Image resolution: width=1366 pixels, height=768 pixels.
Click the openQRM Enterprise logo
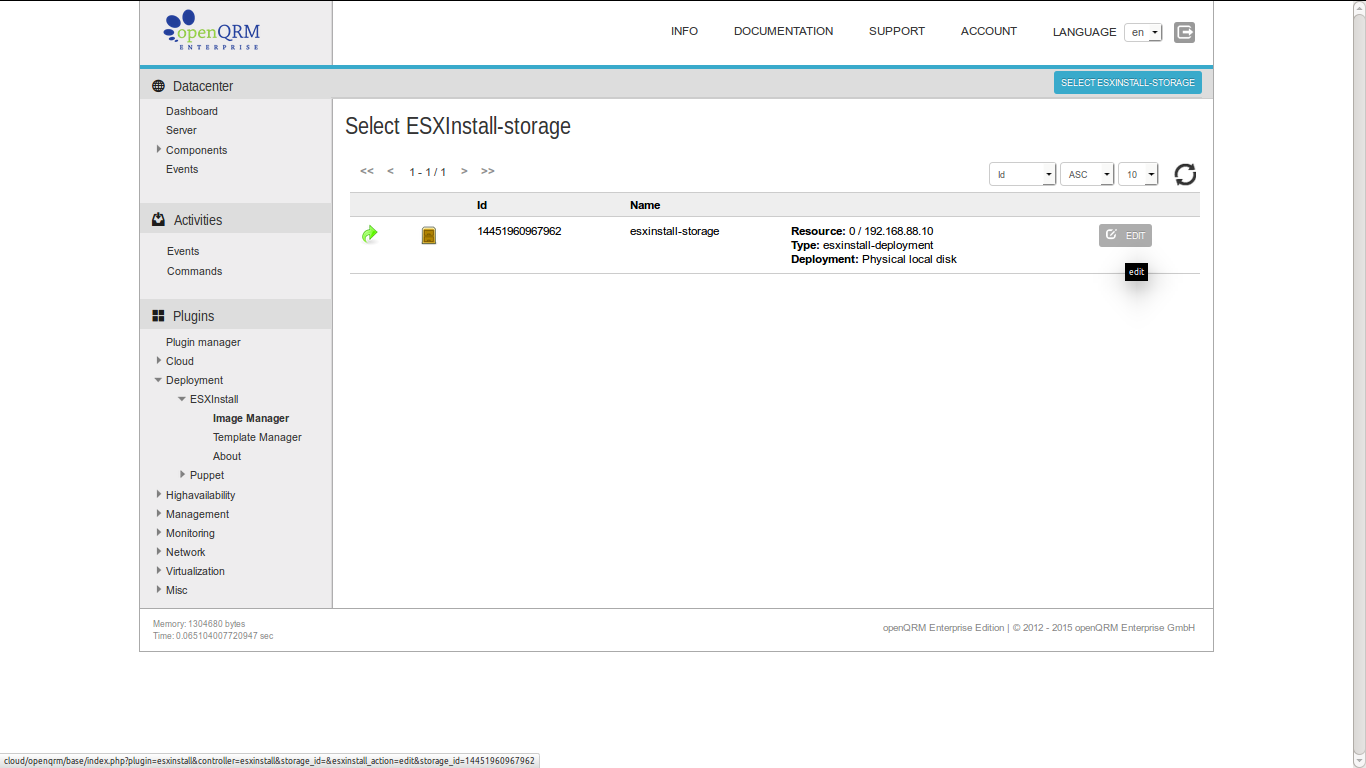(211, 31)
